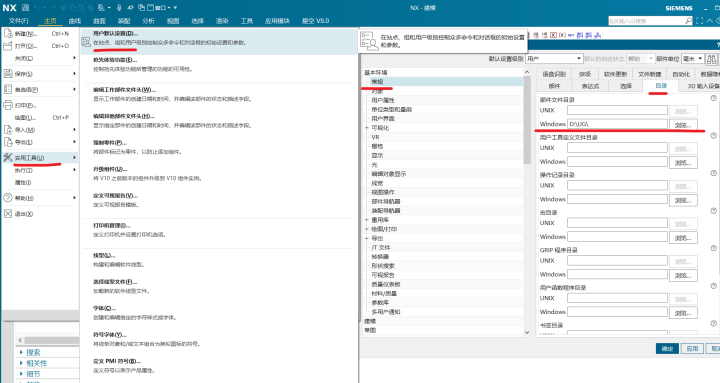Viewport: 720px width, 383px height.
Task: Click the 确定 button
Action: coord(667,349)
